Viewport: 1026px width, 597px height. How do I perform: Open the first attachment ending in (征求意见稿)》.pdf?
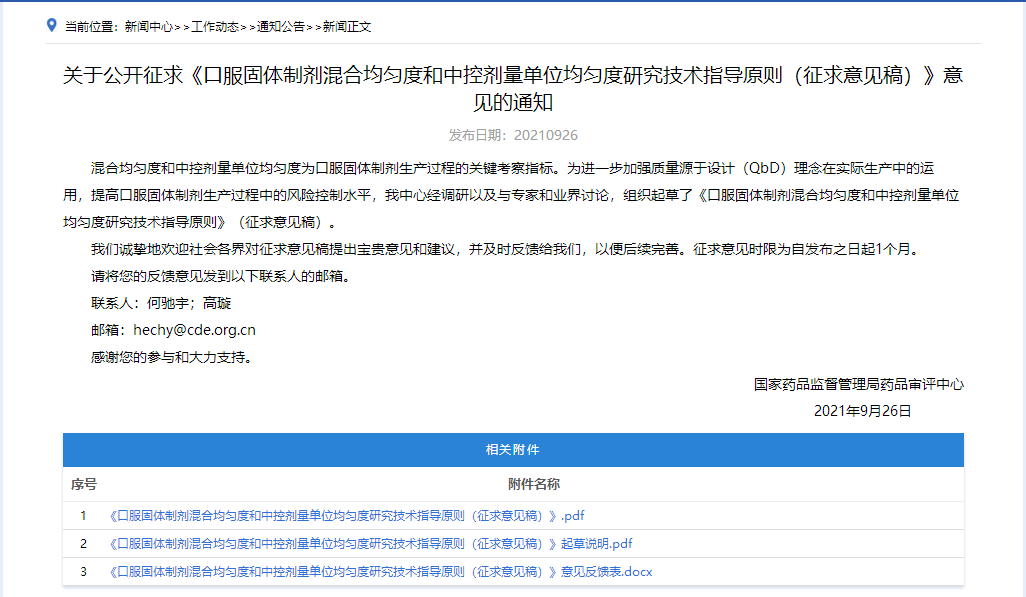(346, 516)
